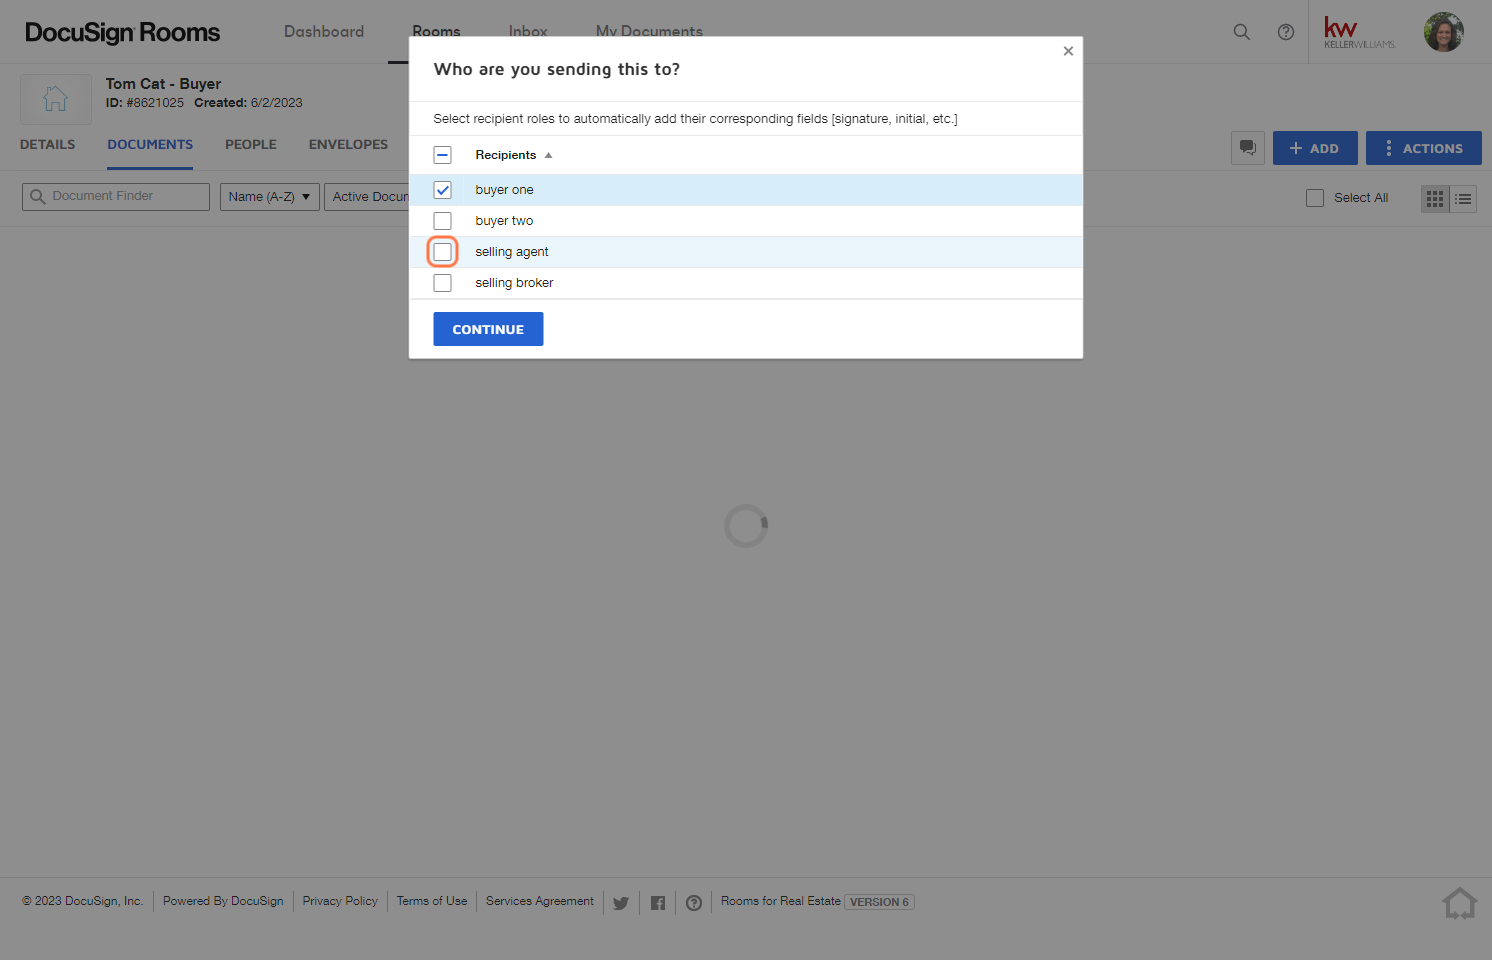Screen dimensions: 1492x960
Task: Open the Details tab
Action: [x=47, y=145]
